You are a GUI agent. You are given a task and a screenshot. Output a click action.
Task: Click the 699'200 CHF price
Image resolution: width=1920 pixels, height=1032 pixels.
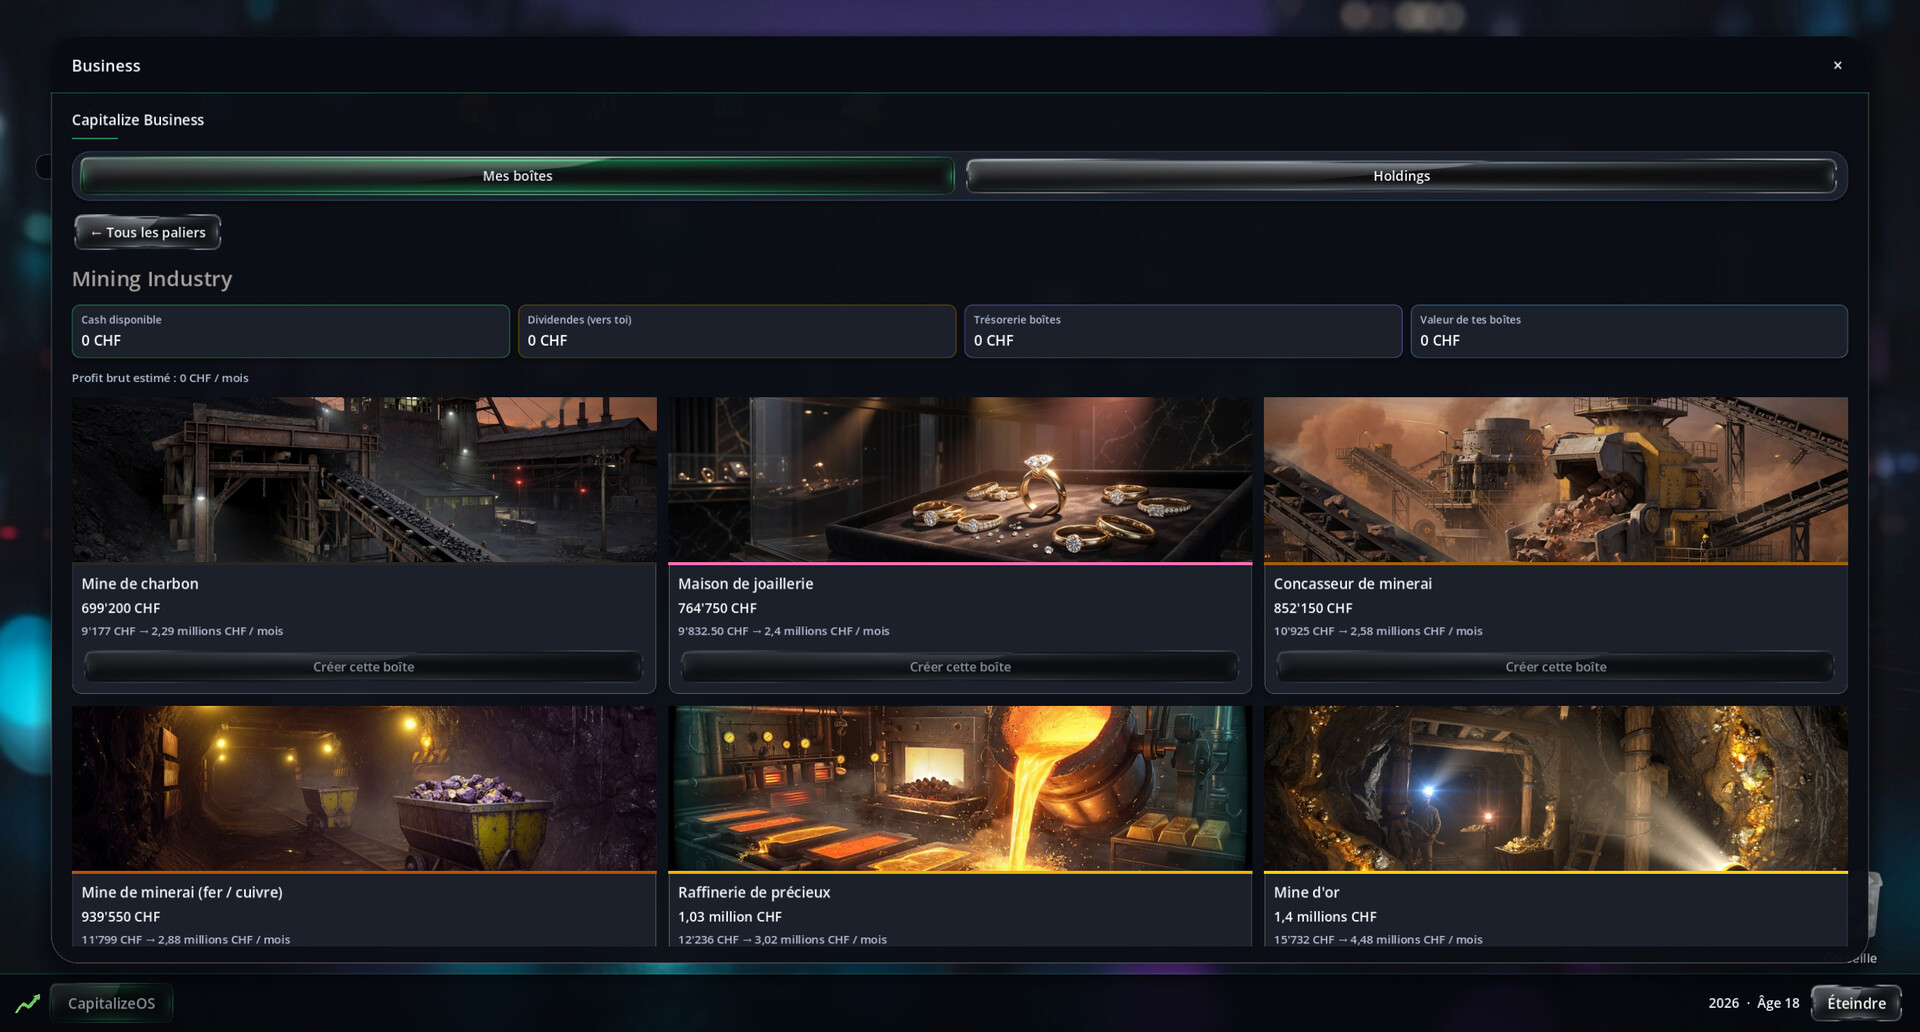pos(121,608)
